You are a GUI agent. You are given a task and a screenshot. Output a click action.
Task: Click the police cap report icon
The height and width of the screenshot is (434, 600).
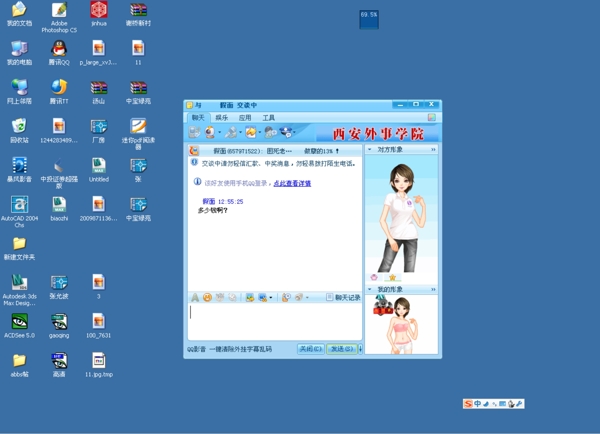tap(286, 132)
